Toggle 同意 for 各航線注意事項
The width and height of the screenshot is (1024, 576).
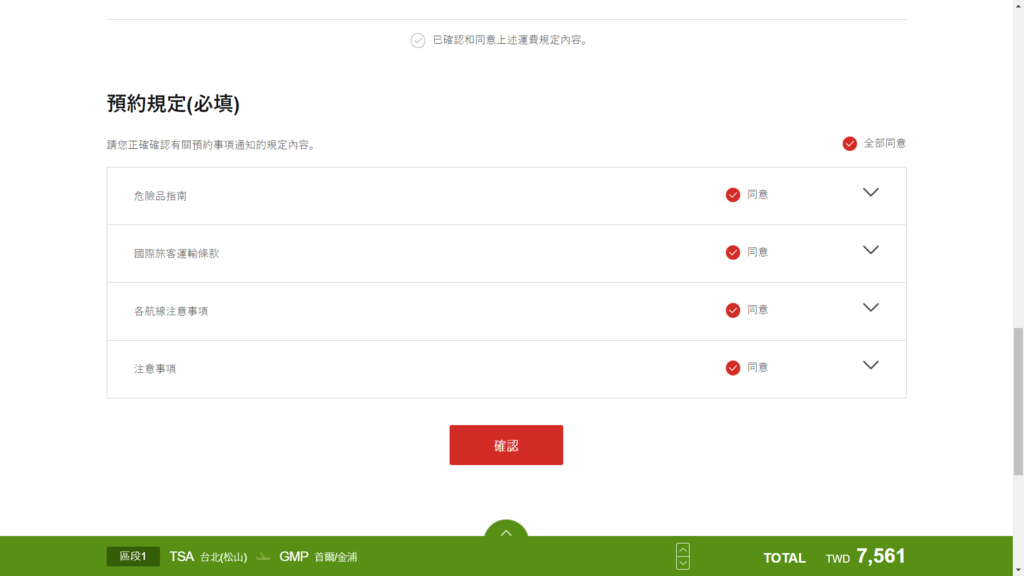[733, 310]
